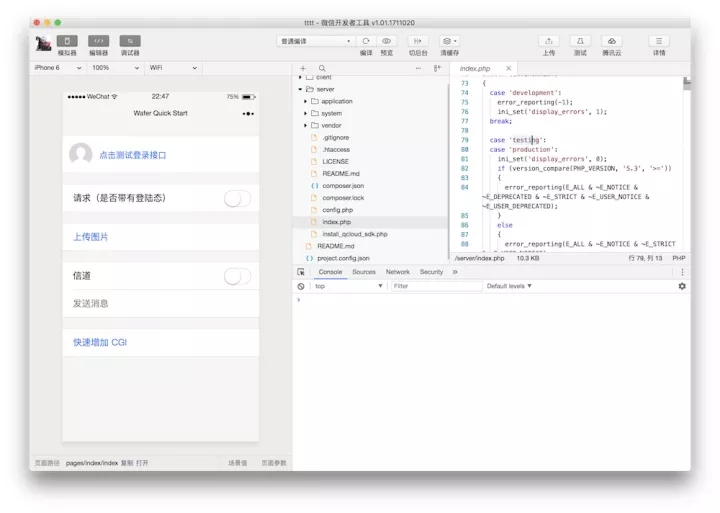Click the 预览 preview eye icon
720x513 pixels.
386,41
